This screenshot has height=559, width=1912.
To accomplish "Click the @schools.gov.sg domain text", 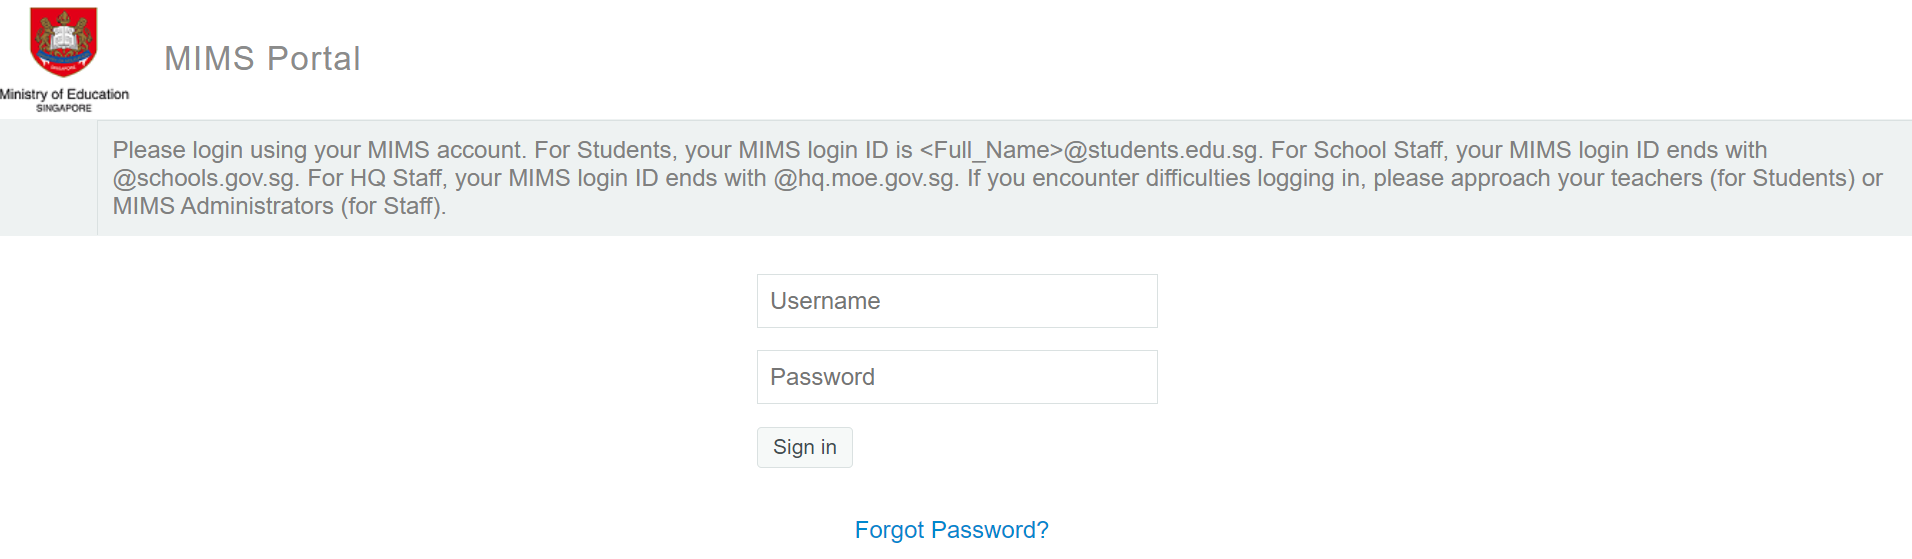I will (204, 178).
